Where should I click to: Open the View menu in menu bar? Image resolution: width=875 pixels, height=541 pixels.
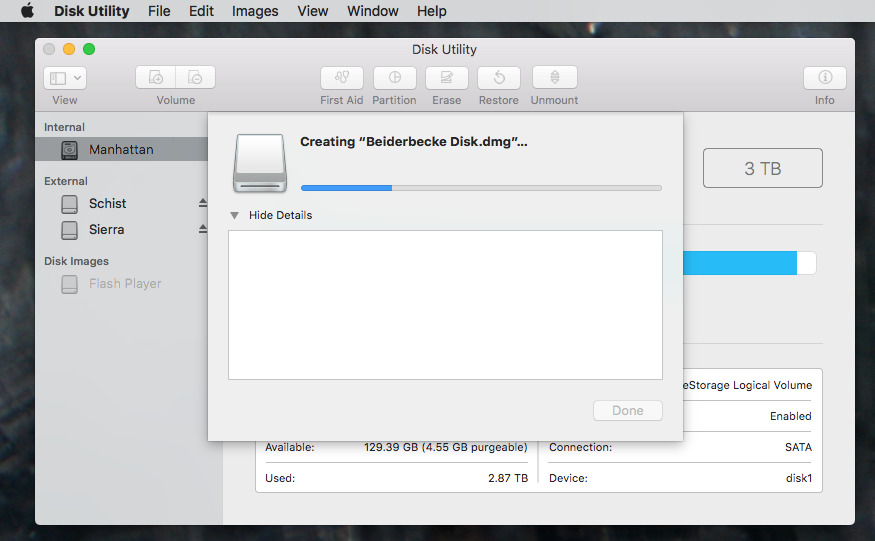(312, 11)
